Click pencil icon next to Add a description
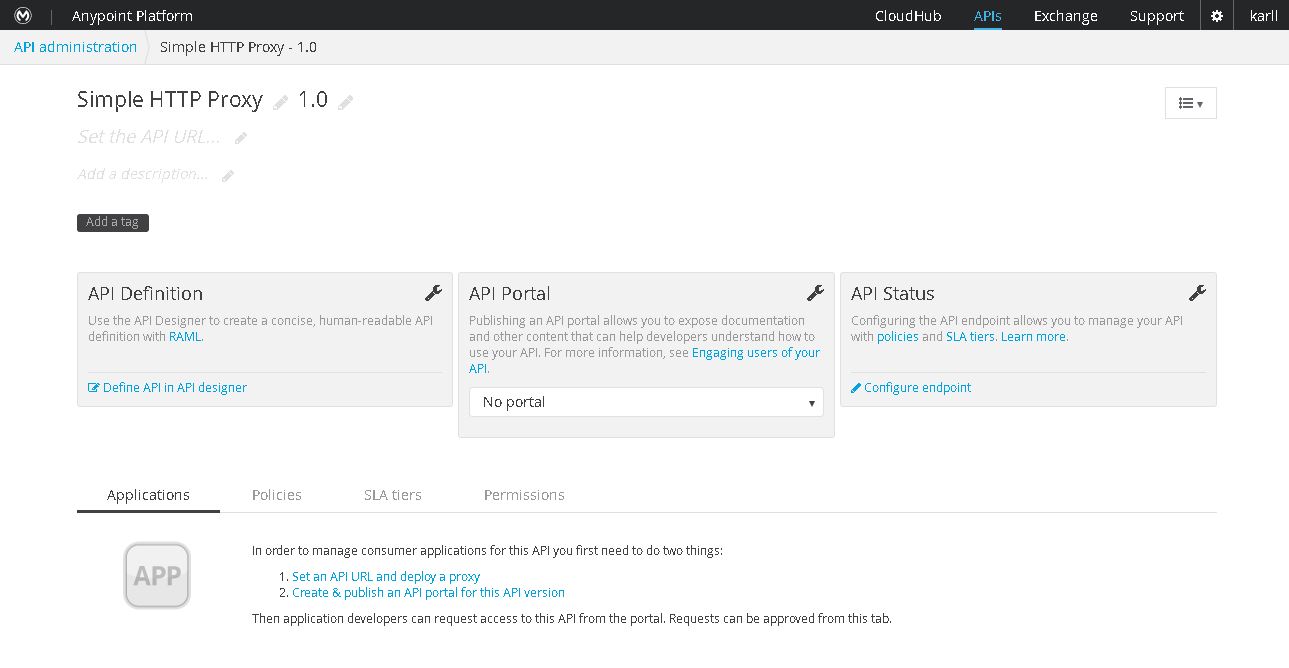 pos(228,176)
